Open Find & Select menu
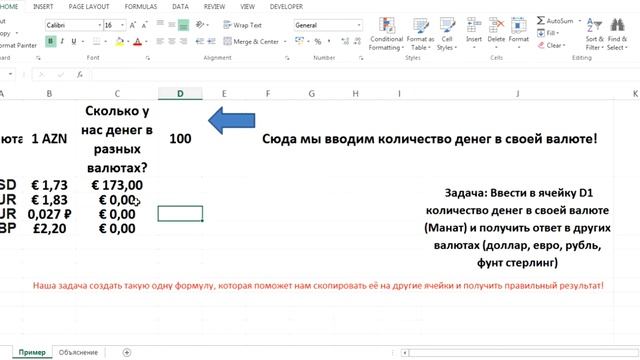640x360 pixels. tap(617, 34)
